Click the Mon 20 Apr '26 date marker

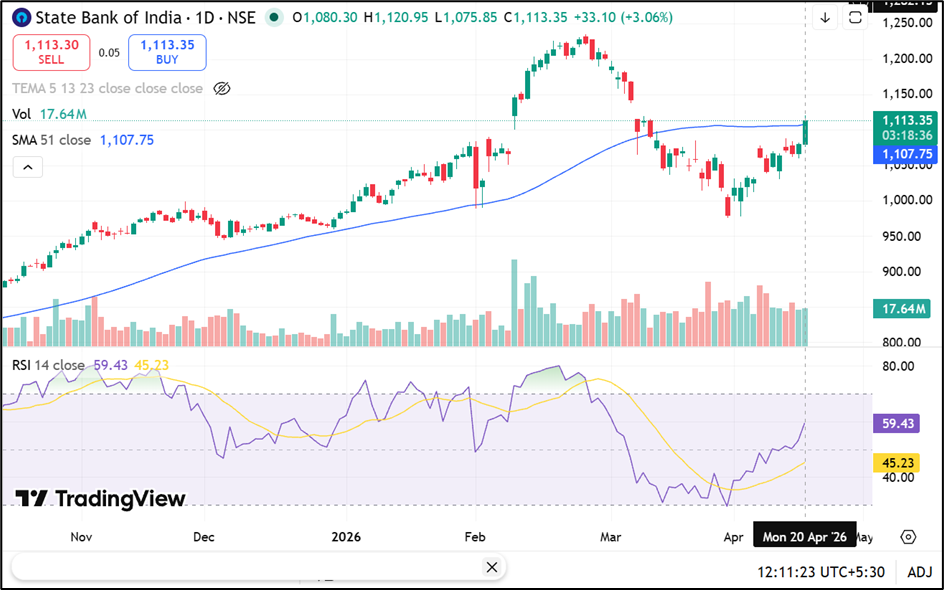804,537
